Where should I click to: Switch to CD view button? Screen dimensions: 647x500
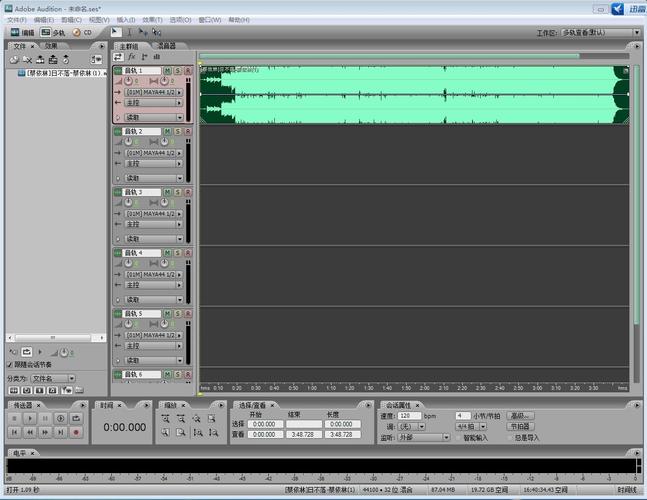[81, 32]
